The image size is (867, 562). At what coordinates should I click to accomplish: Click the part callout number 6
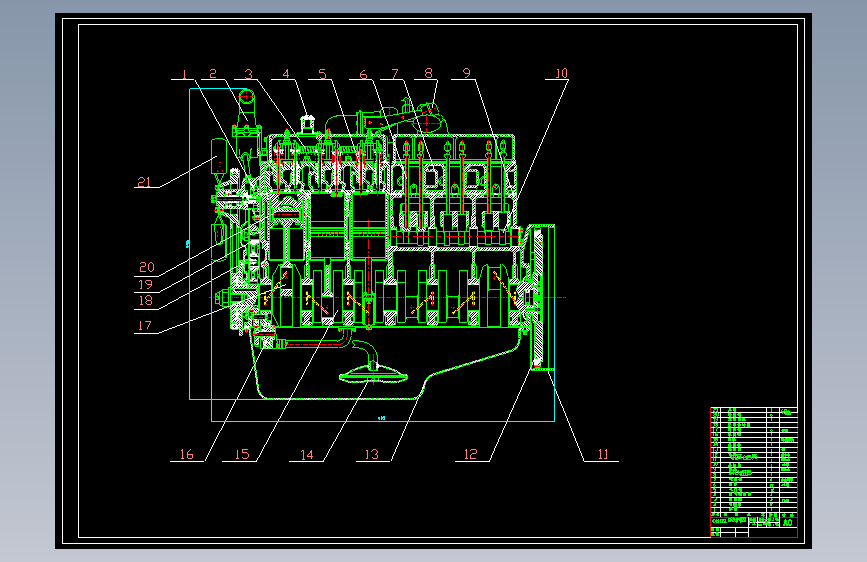363,74
